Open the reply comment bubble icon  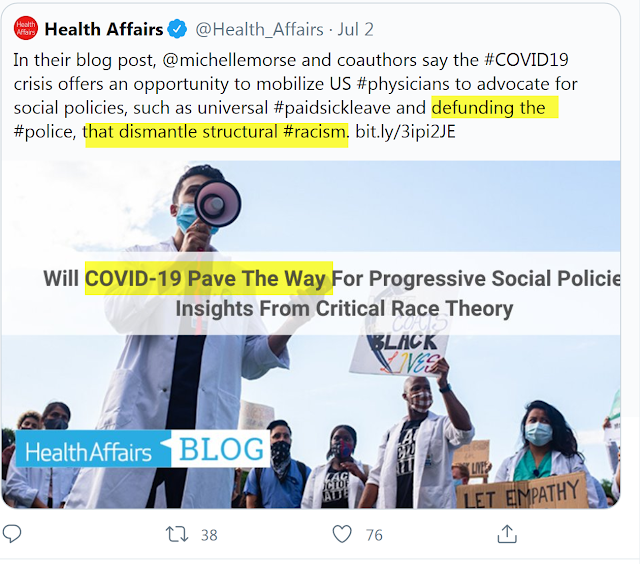point(12,534)
